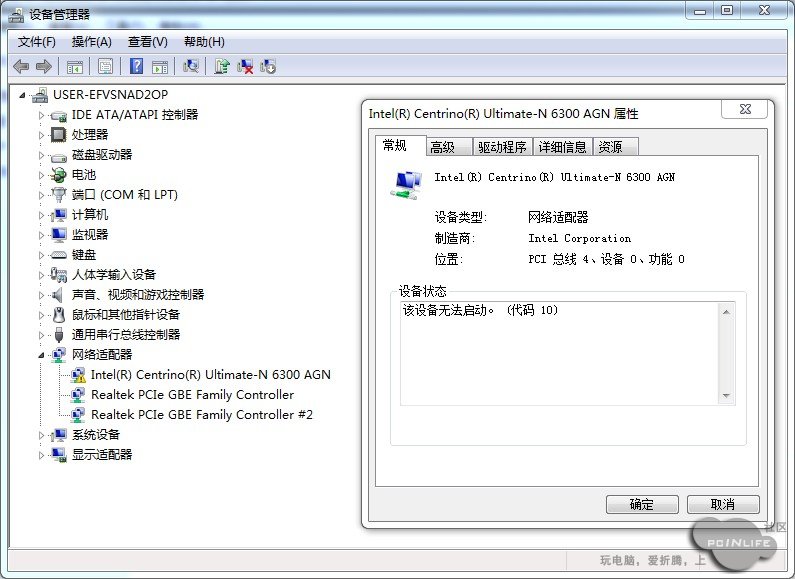The height and width of the screenshot is (579, 795).
Task: Click the show/hide console tree icon
Action: [75, 66]
